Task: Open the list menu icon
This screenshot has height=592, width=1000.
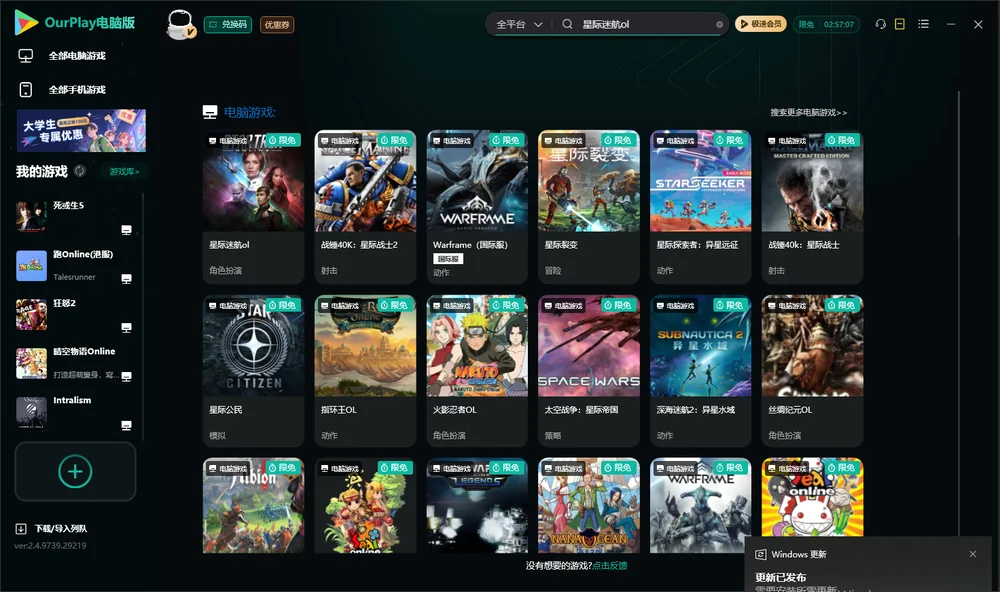Action: pyautogui.click(x=923, y=24)
